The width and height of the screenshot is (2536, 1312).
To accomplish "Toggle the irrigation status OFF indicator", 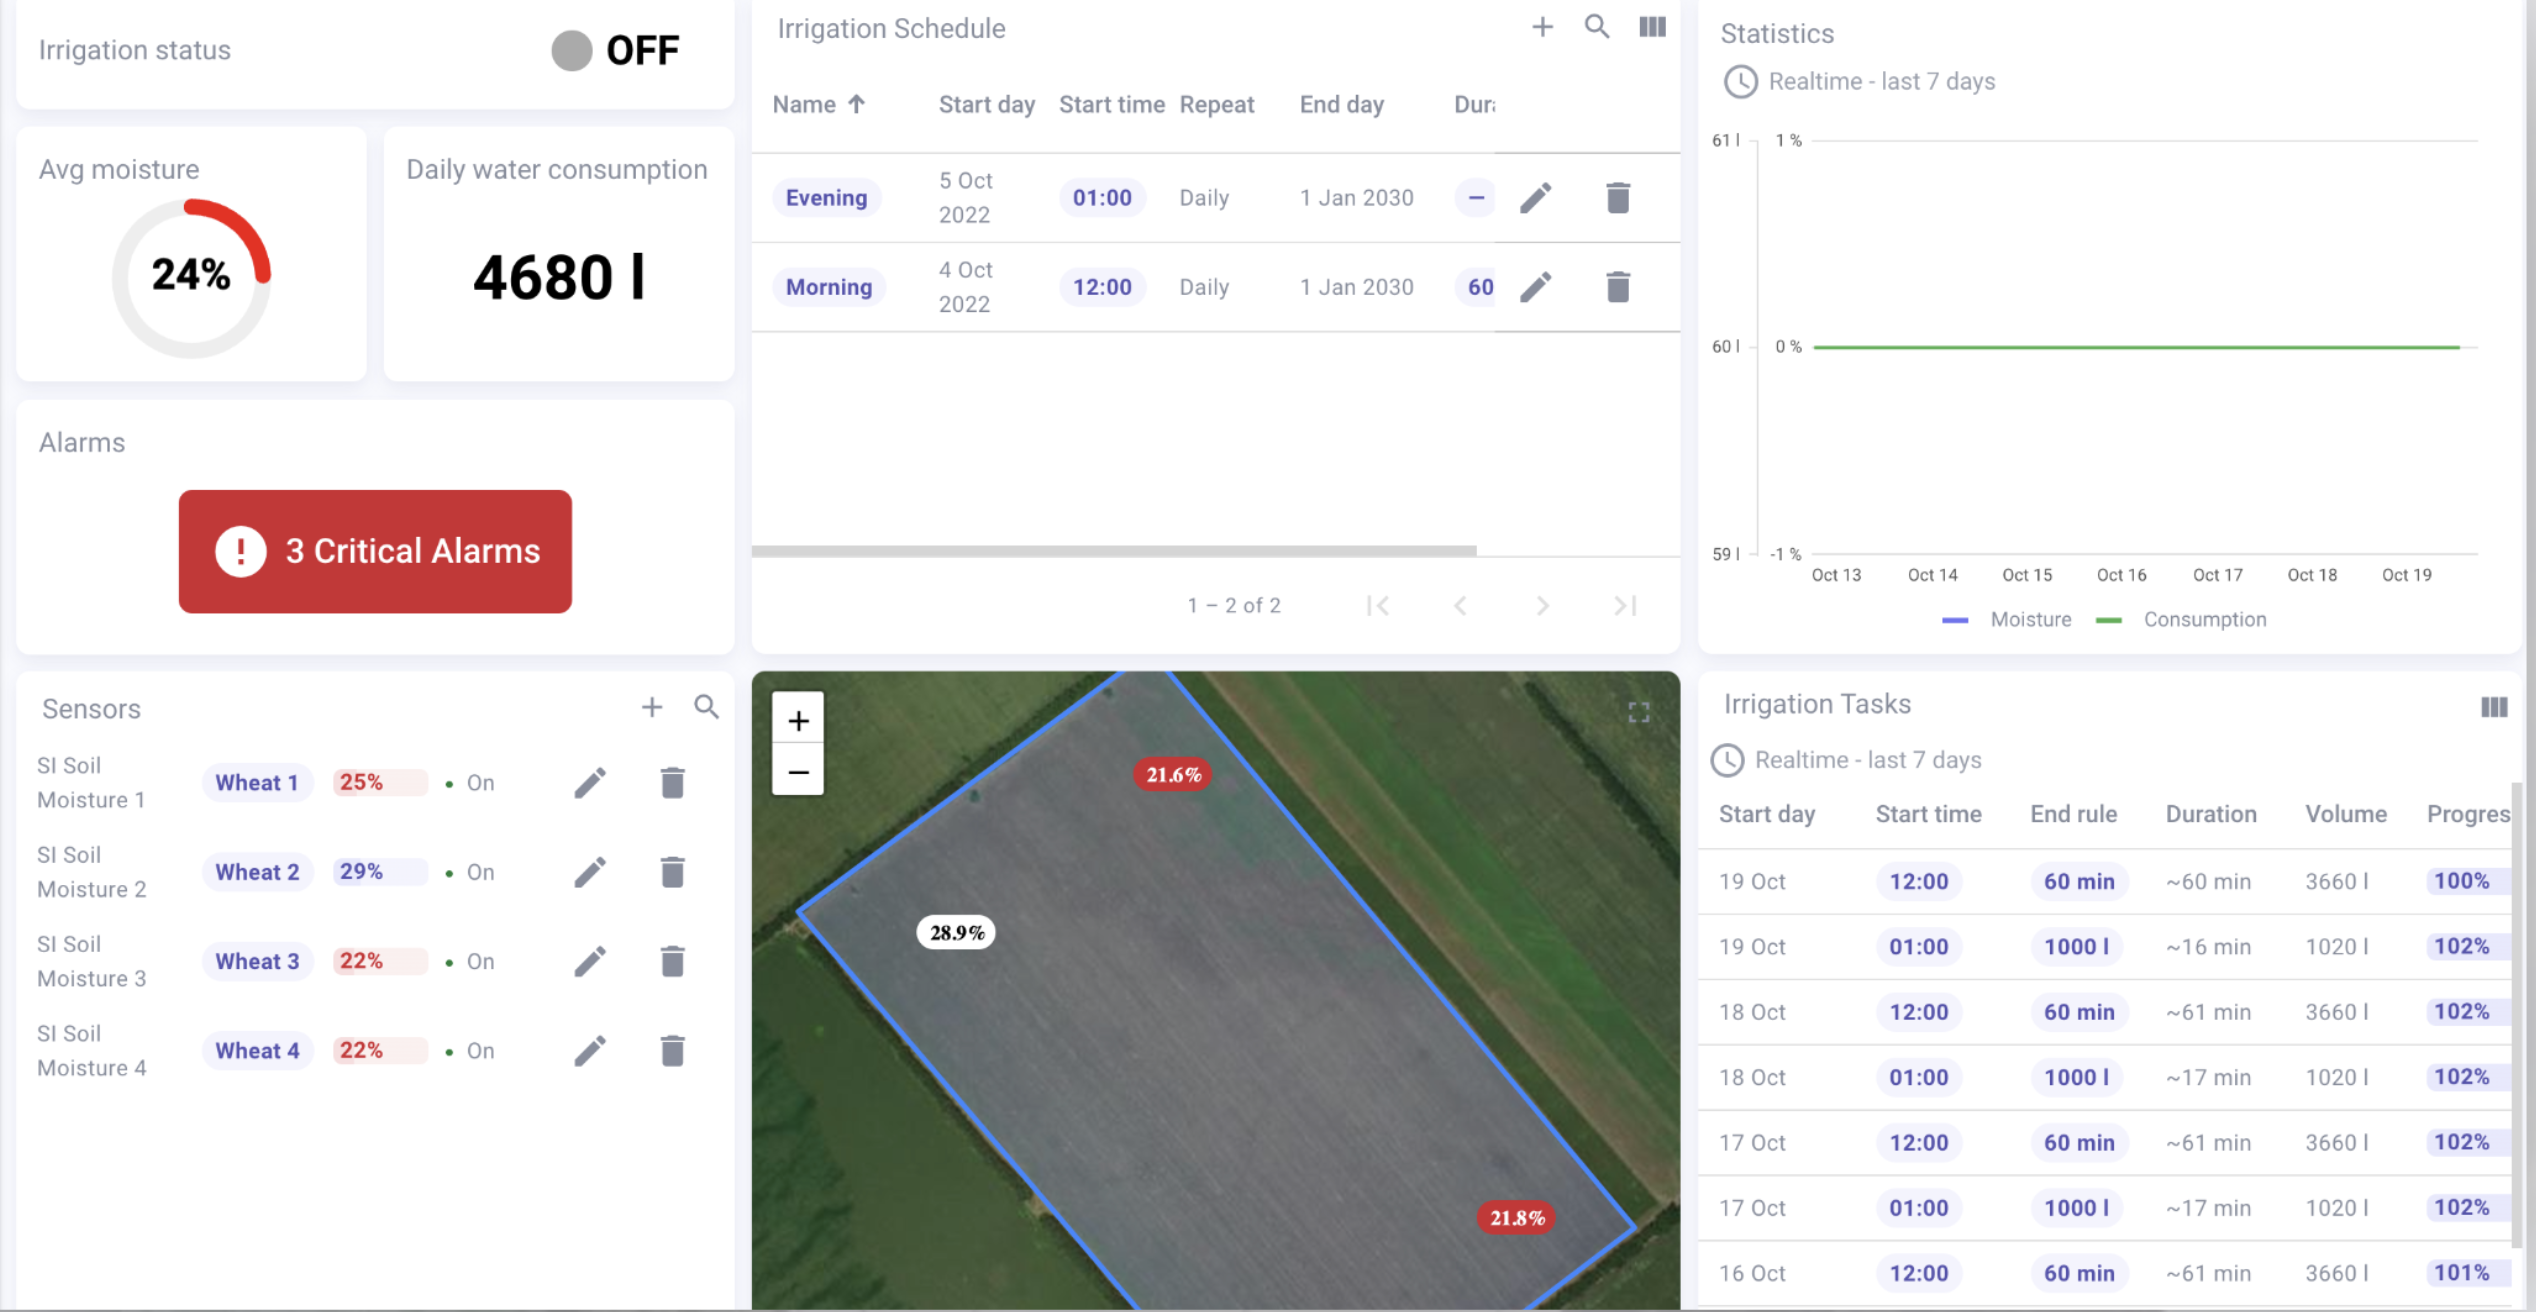I will point(572,51).
